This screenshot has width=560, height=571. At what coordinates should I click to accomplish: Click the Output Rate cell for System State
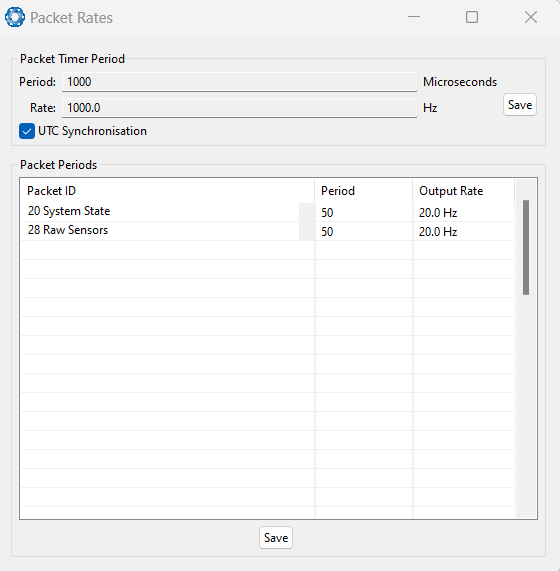pyautogui.click(x=464, y=212)
